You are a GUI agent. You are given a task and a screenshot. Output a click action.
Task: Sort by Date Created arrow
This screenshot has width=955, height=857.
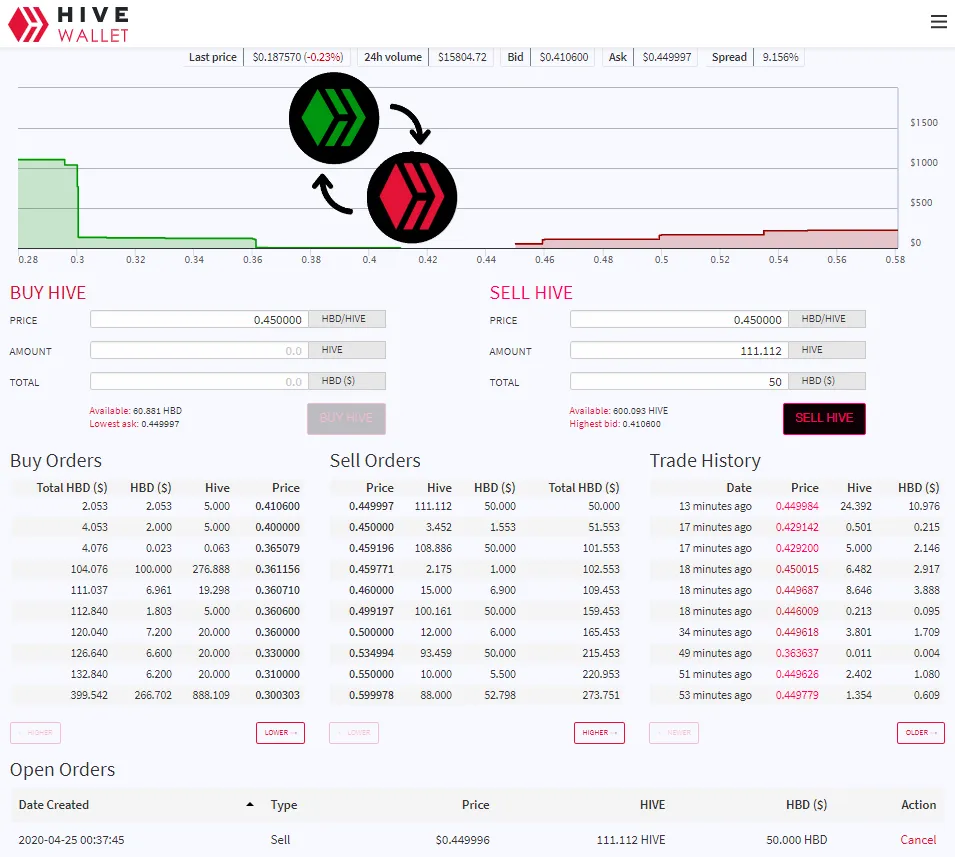click(250, 805)
